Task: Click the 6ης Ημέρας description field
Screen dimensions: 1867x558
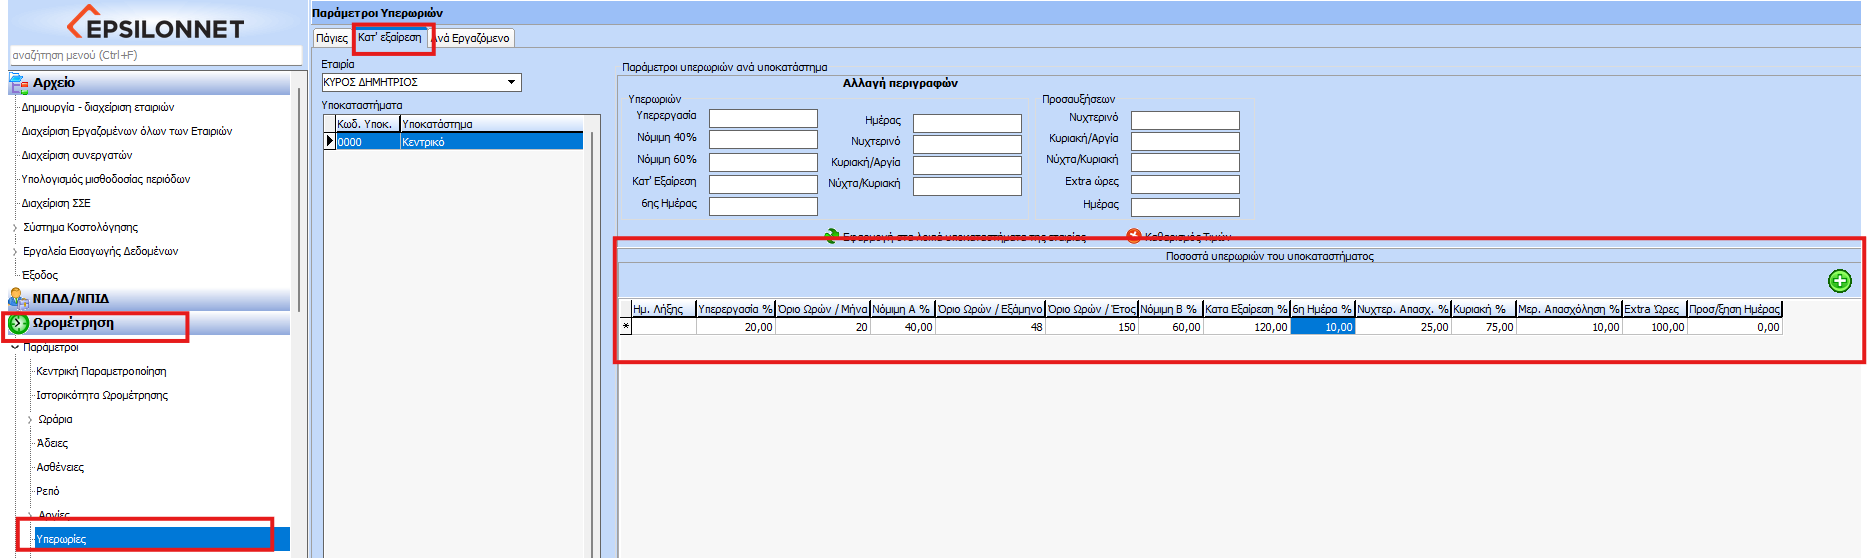Action: click(x=763, y=206)
